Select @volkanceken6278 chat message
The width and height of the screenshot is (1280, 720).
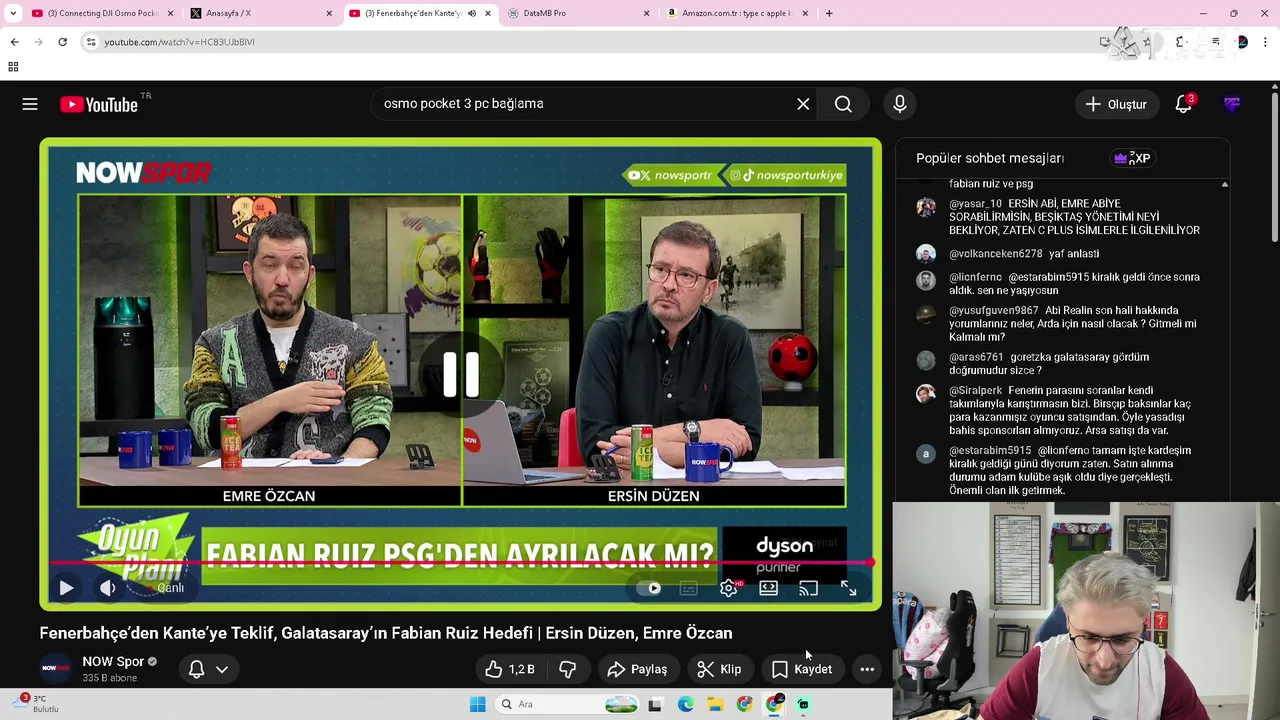click(x=1064, y=254)
